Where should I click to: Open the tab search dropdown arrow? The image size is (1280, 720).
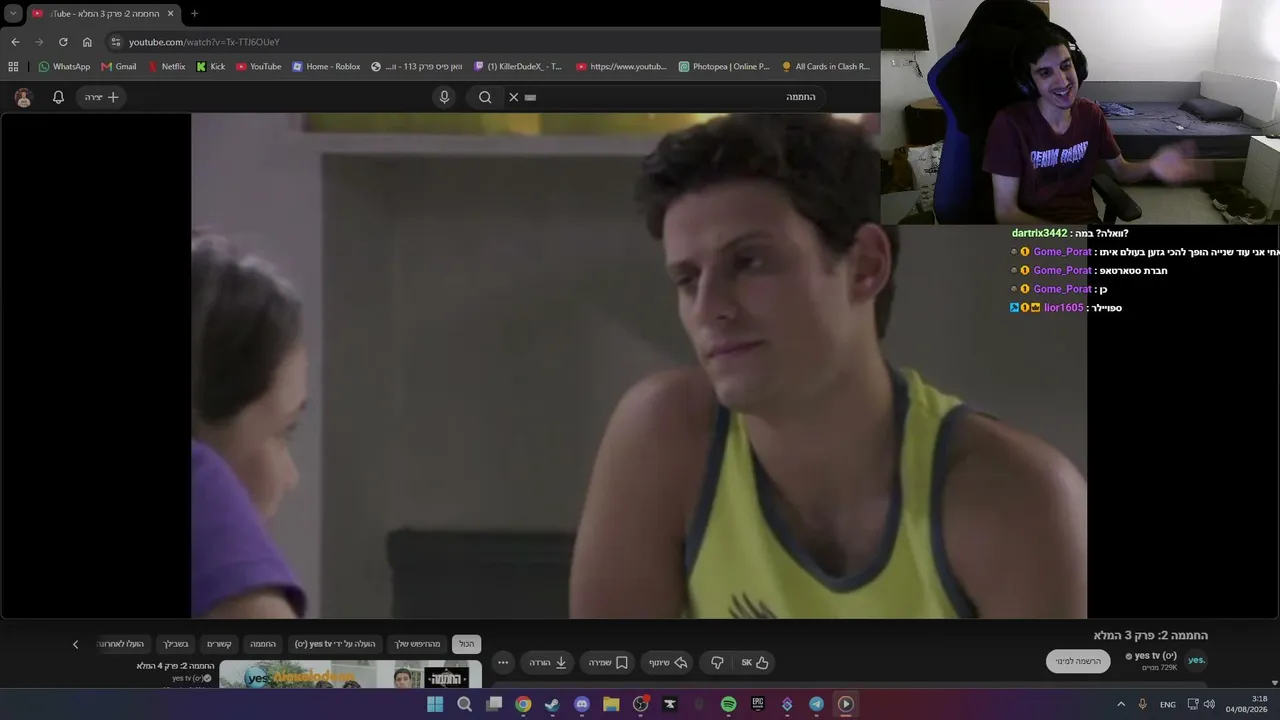13,14
